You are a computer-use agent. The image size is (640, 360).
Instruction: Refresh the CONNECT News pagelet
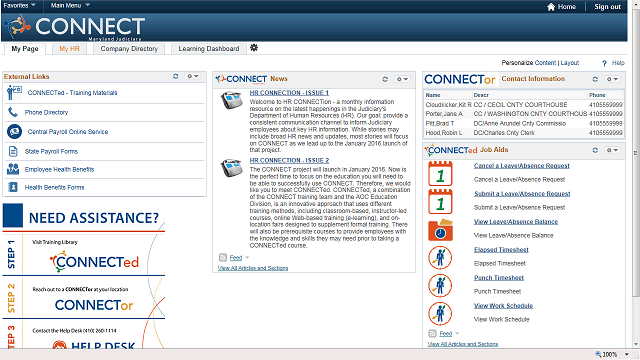[385, 79]
